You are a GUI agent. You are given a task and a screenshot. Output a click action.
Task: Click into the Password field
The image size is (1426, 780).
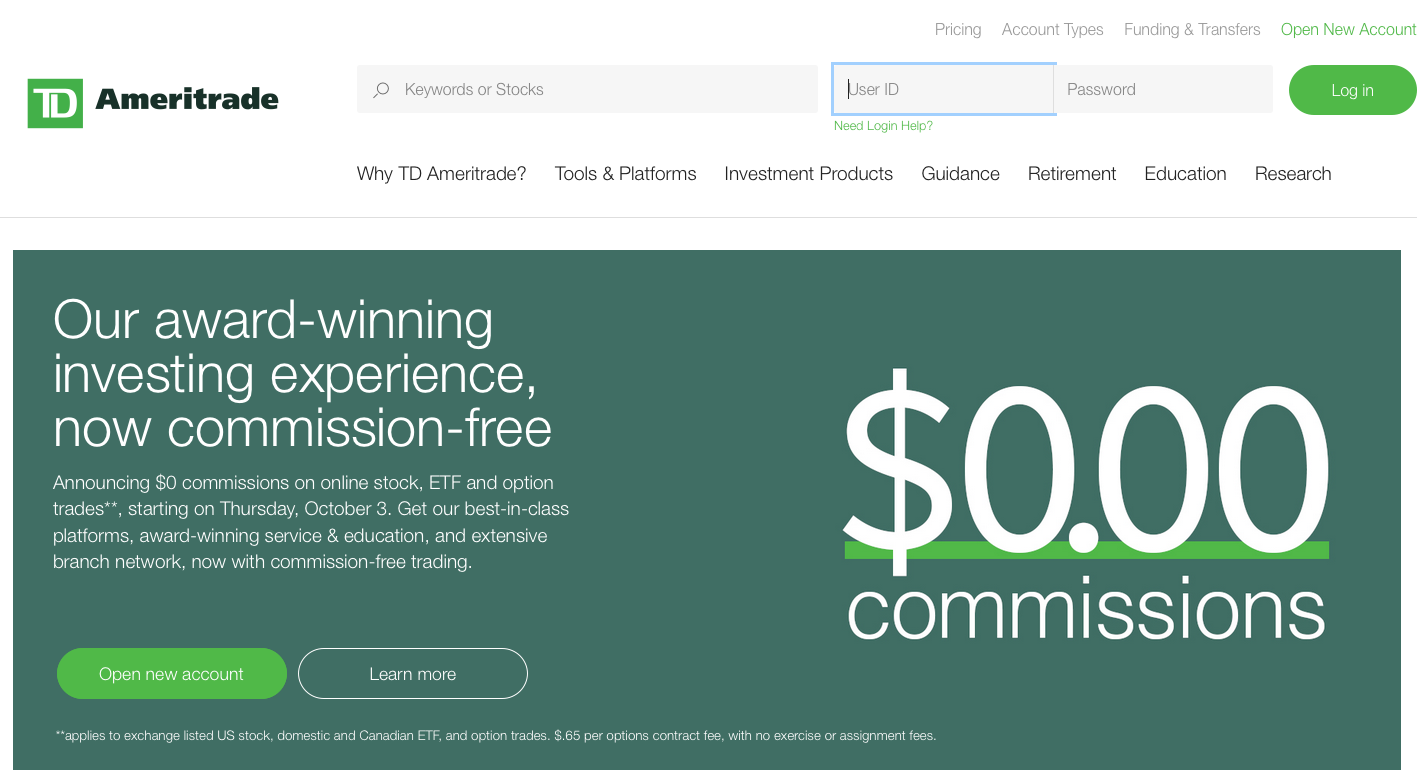tap(1163, 89)
